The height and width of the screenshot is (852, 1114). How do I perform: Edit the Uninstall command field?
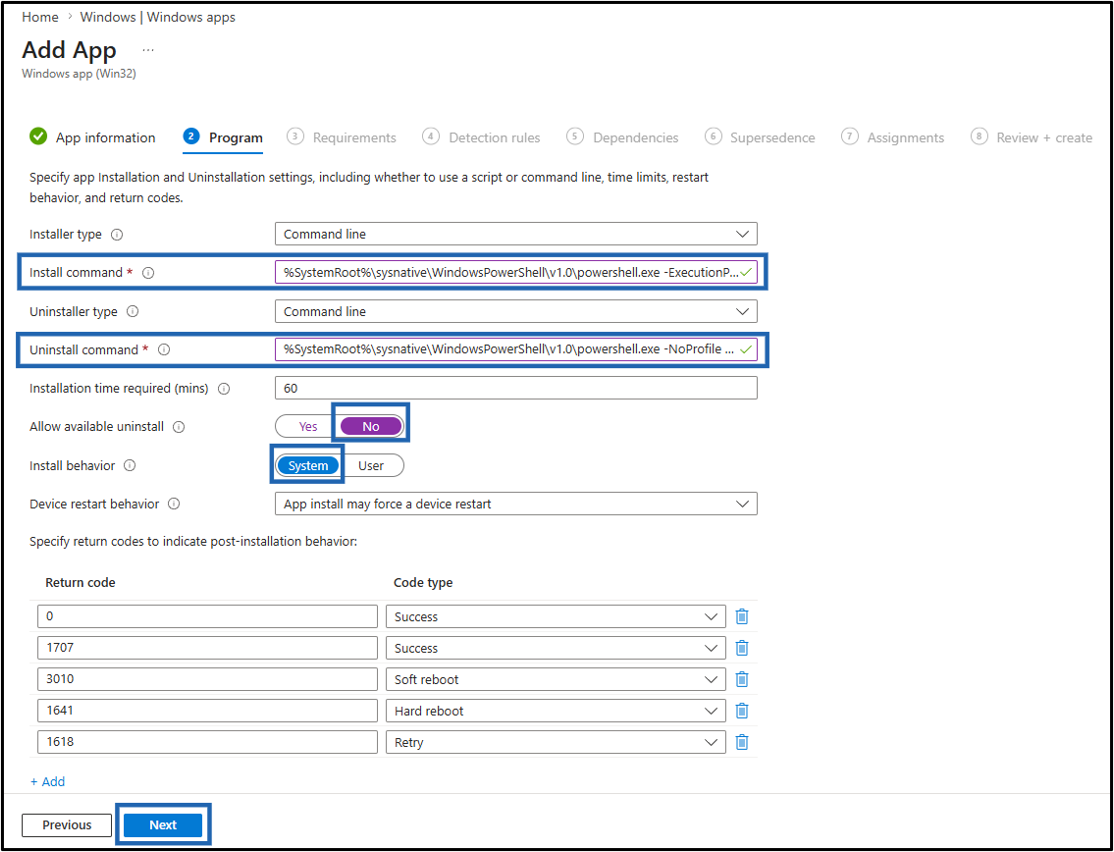pos(516,350)
